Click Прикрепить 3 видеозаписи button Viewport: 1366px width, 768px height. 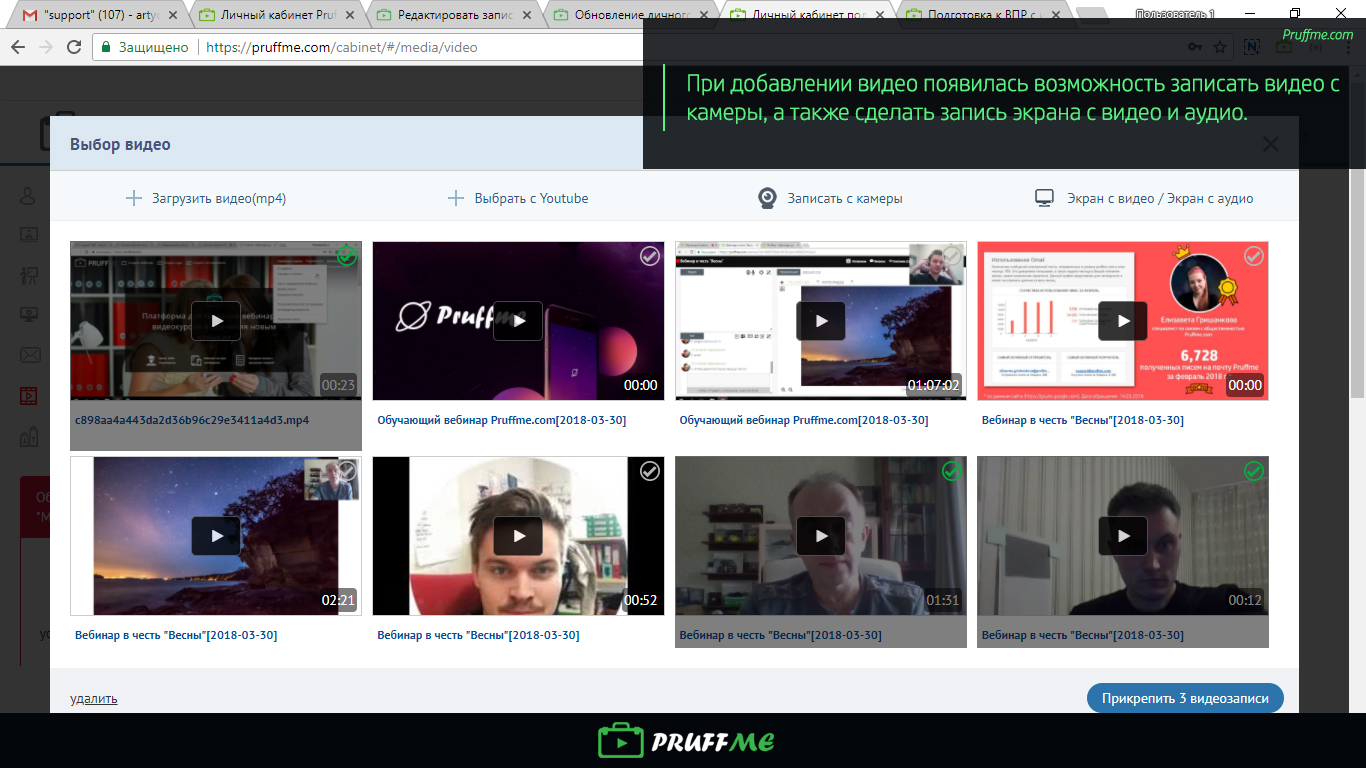1185,698
